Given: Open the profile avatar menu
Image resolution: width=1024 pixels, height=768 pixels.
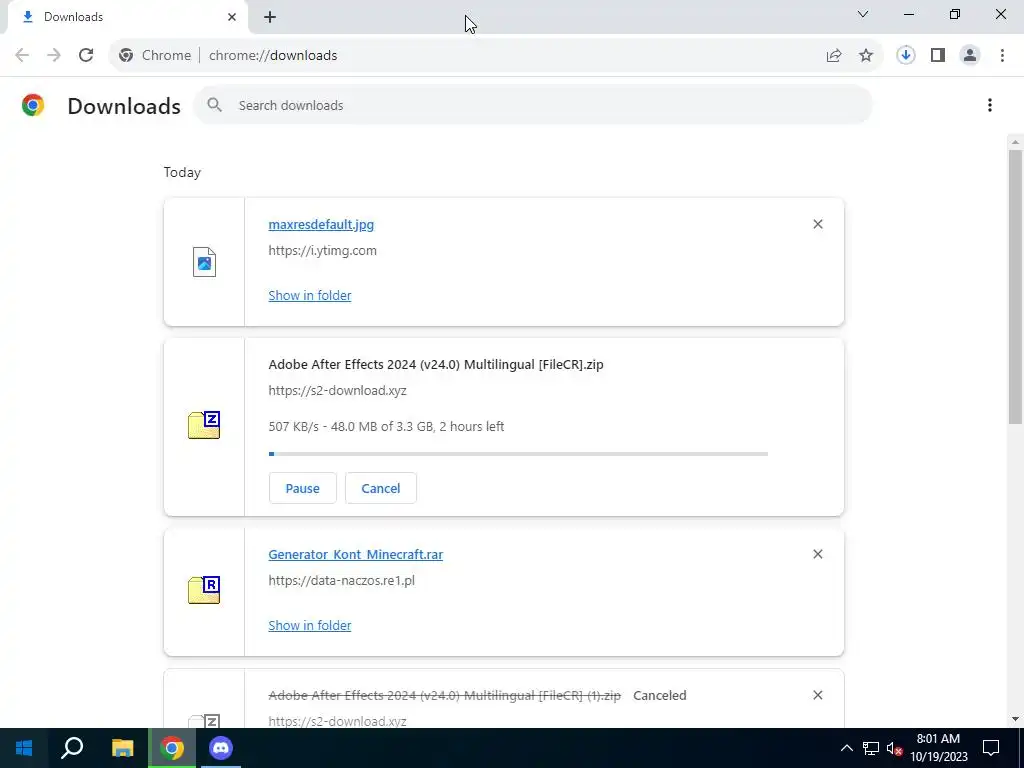Looking at the screenshot, I should tap(970, 56).
